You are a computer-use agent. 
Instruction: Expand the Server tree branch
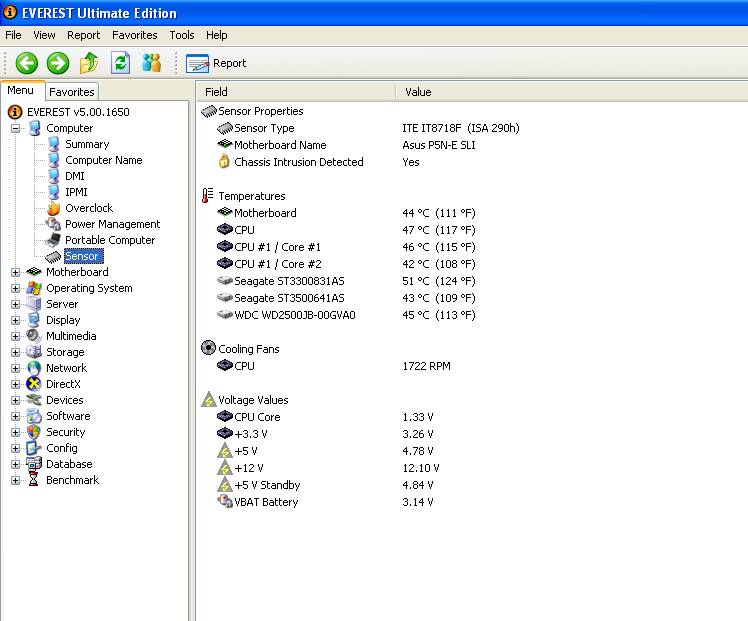tap(15, 304)
